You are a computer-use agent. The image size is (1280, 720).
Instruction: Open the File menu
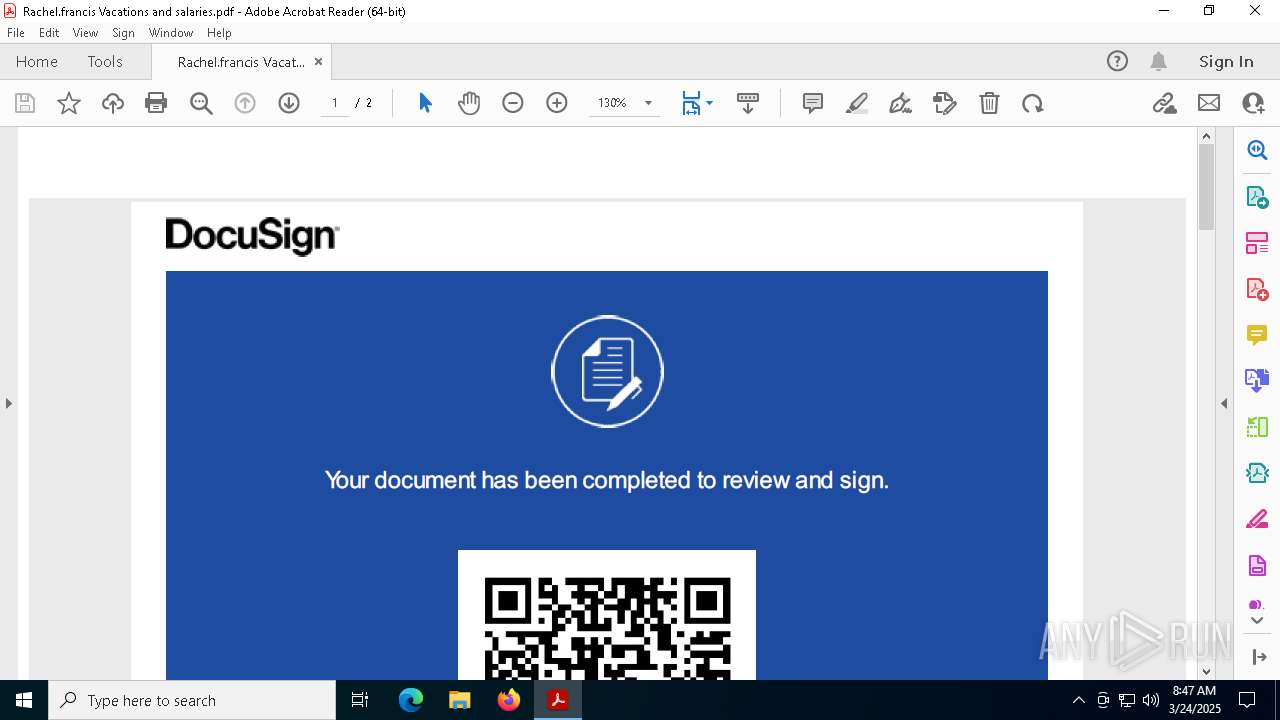coord(16,33)
